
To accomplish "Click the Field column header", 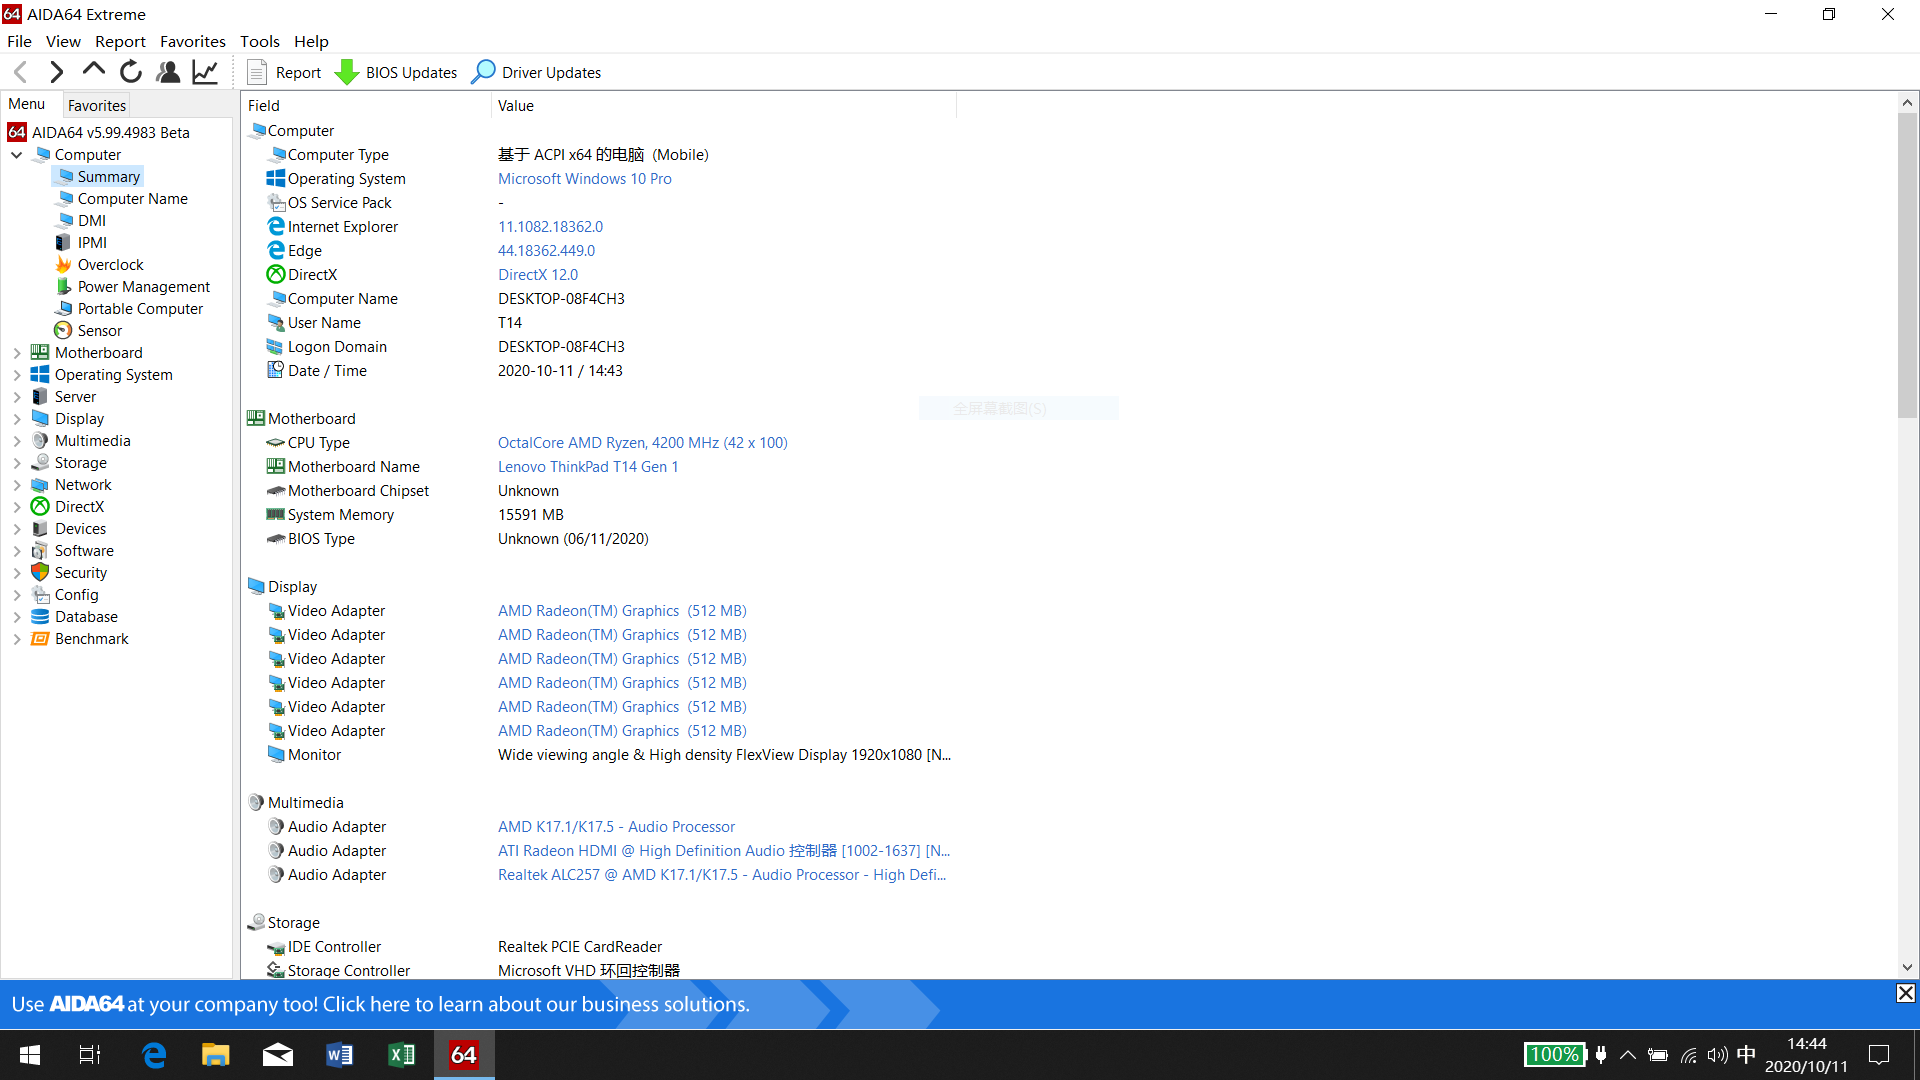I will (x=366, y=106).
